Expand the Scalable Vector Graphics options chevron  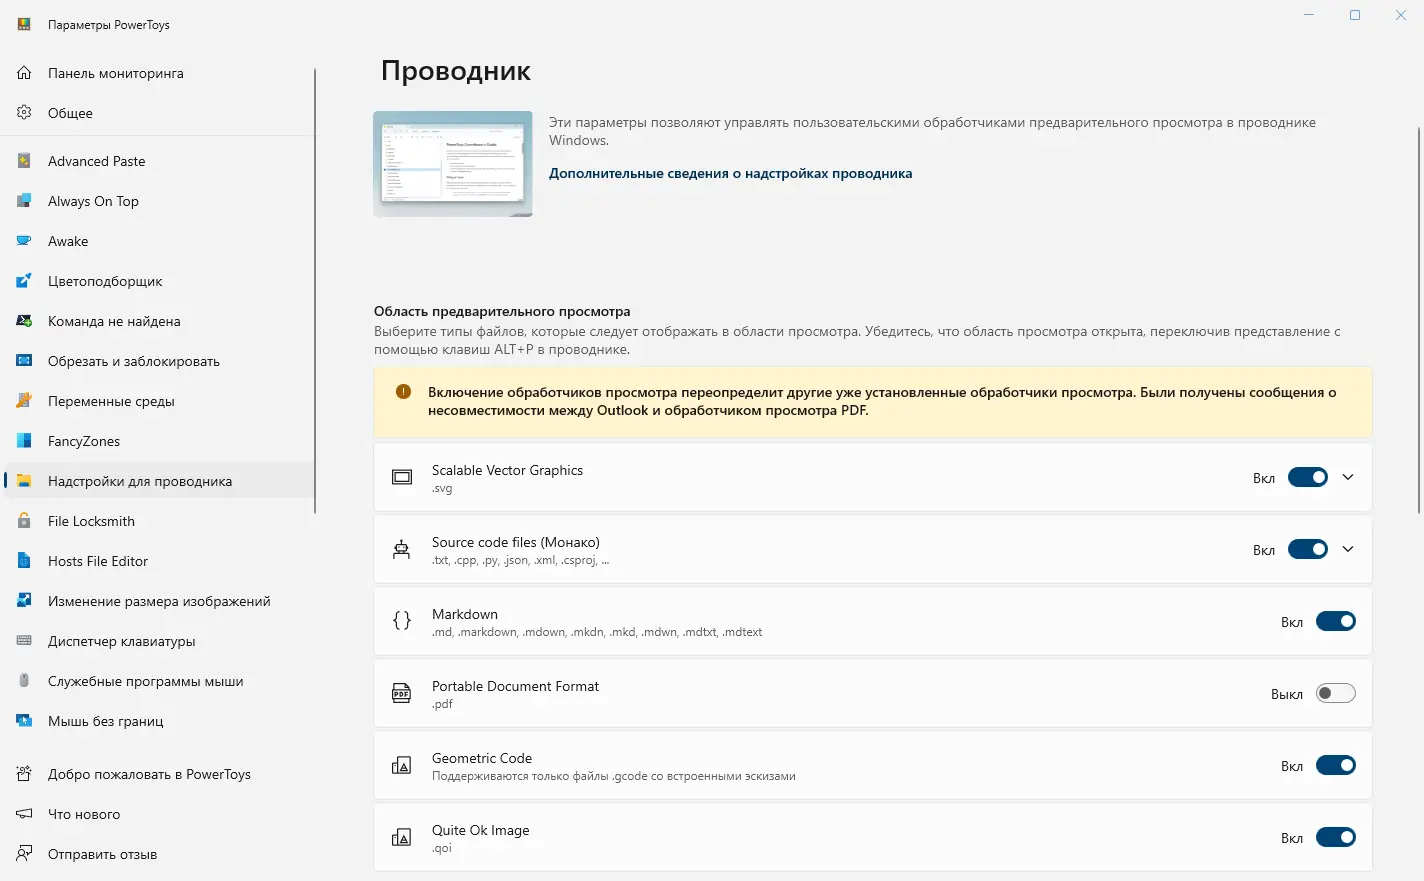click(1348, 477)
